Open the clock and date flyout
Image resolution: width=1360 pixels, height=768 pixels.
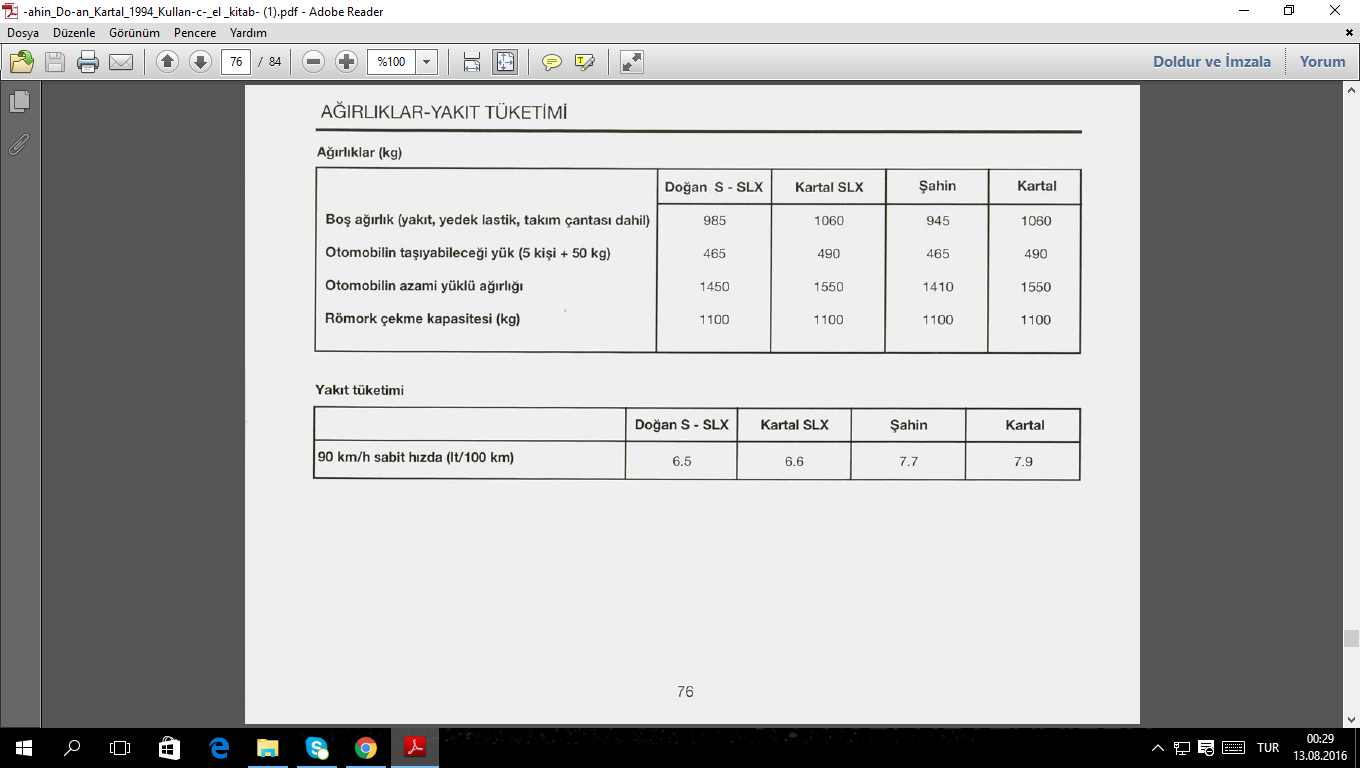[1320, 747]
